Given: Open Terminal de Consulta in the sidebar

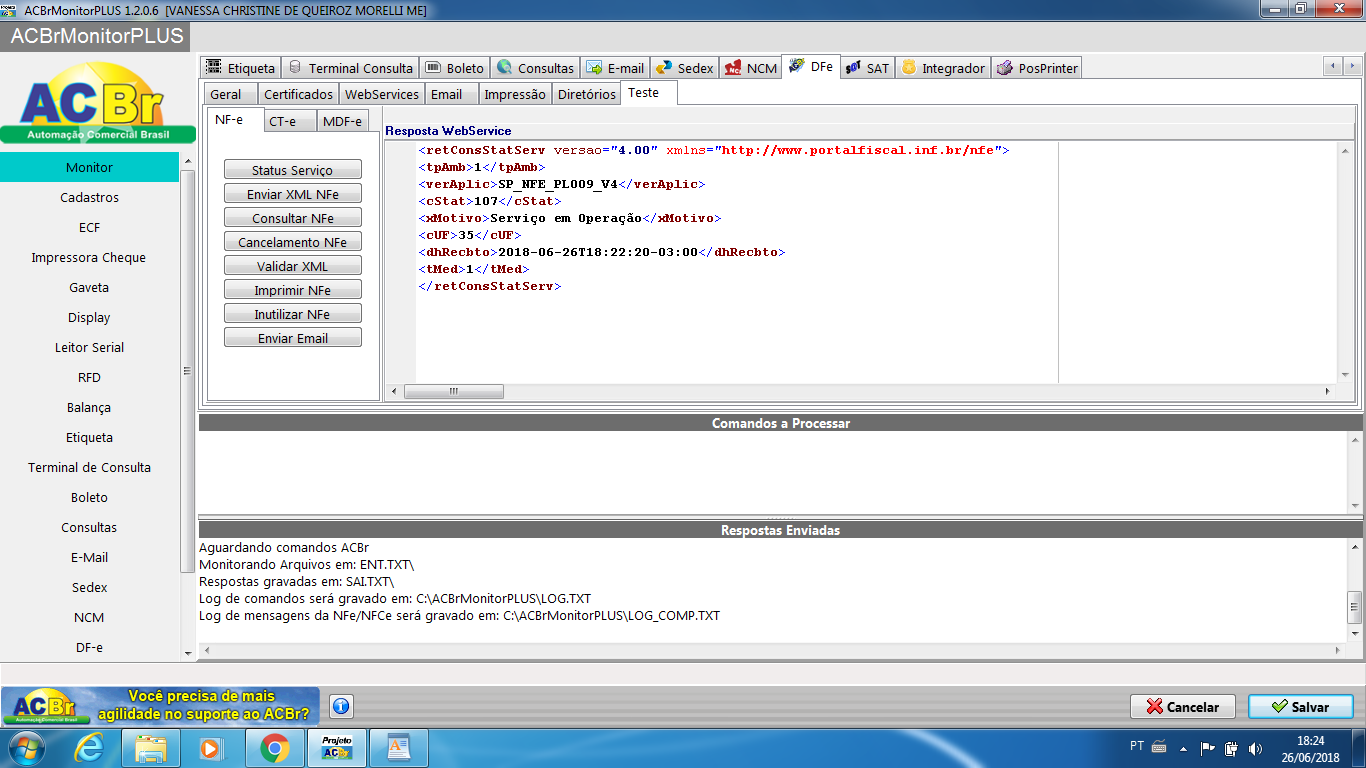Looking at the screenshot, I should coord(90,467).
